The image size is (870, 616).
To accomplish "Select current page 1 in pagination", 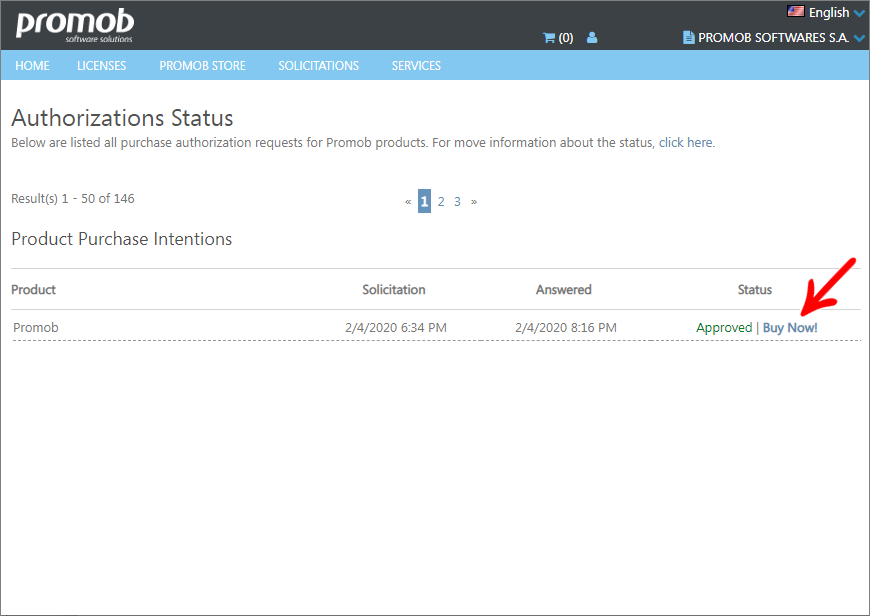I will [x=424, y=201].
